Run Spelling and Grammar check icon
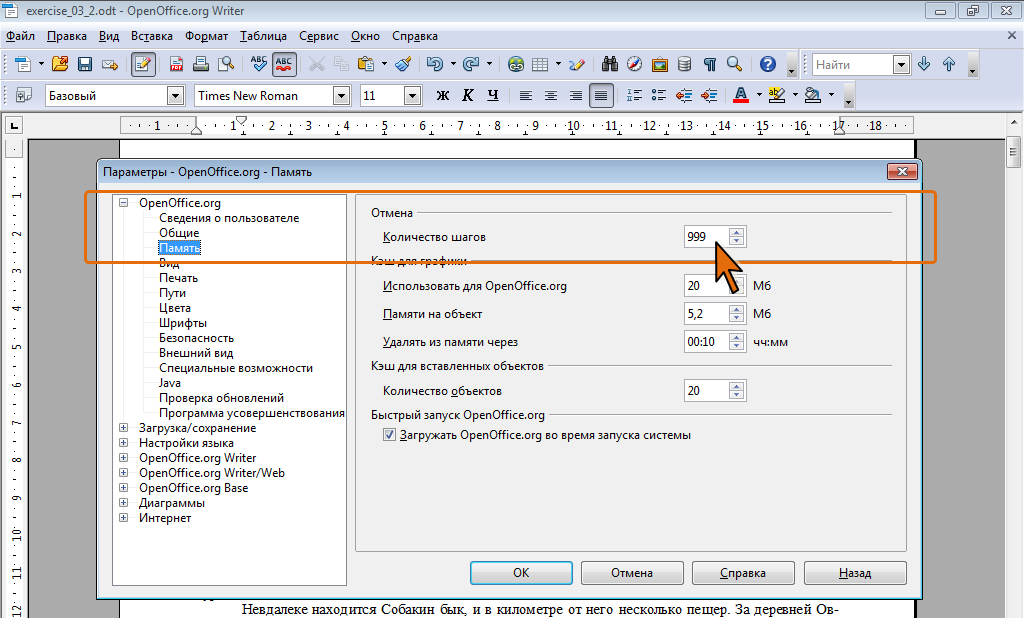Viewport: 1024px width, 618px height. (259, 64)
